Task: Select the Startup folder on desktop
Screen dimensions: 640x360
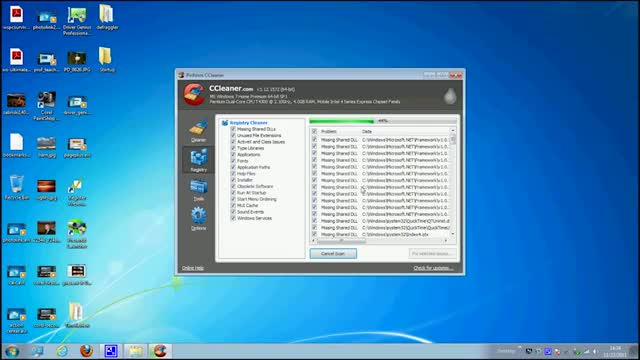Action: tap(107, 60)
